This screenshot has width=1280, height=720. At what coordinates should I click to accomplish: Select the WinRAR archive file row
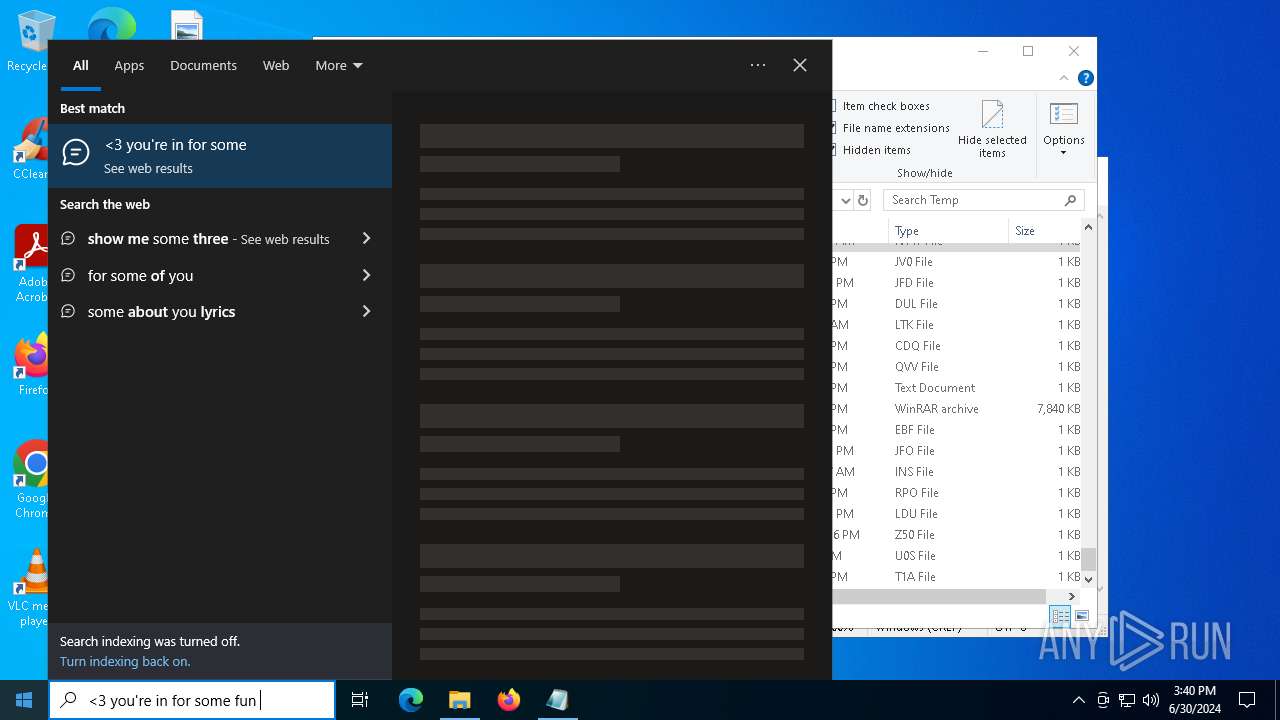tap(957, 409)
